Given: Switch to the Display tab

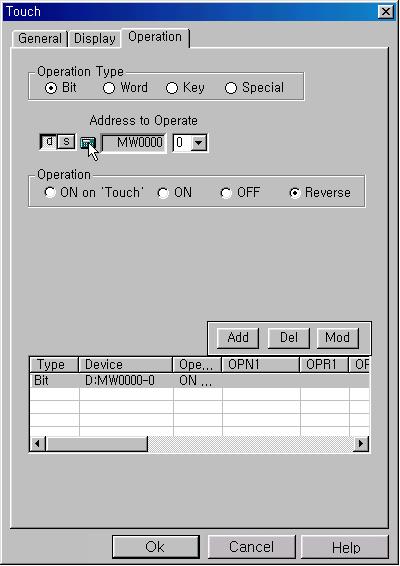Looking at the screenshot, I should coord(95,38).
